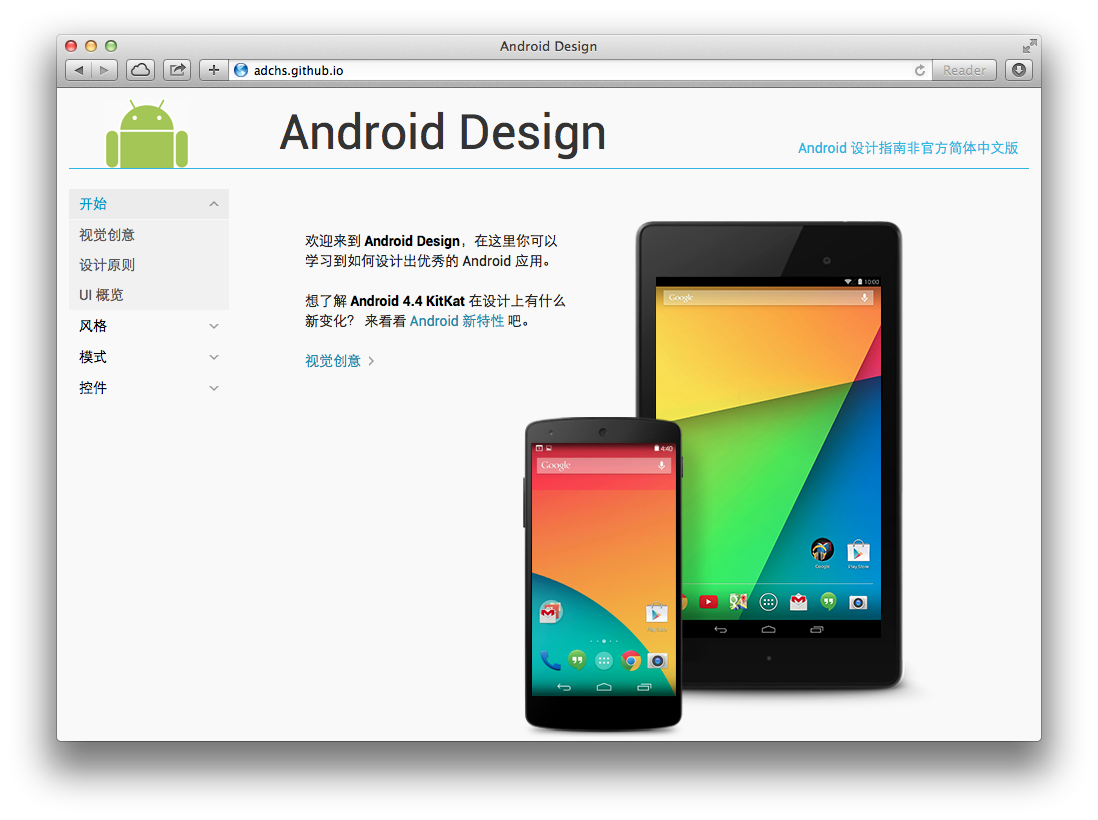Image resolution: width=1098 pixels, height=820 pixels.
Task: Click the Google search bar on the phone image
Action: (604, 466)
